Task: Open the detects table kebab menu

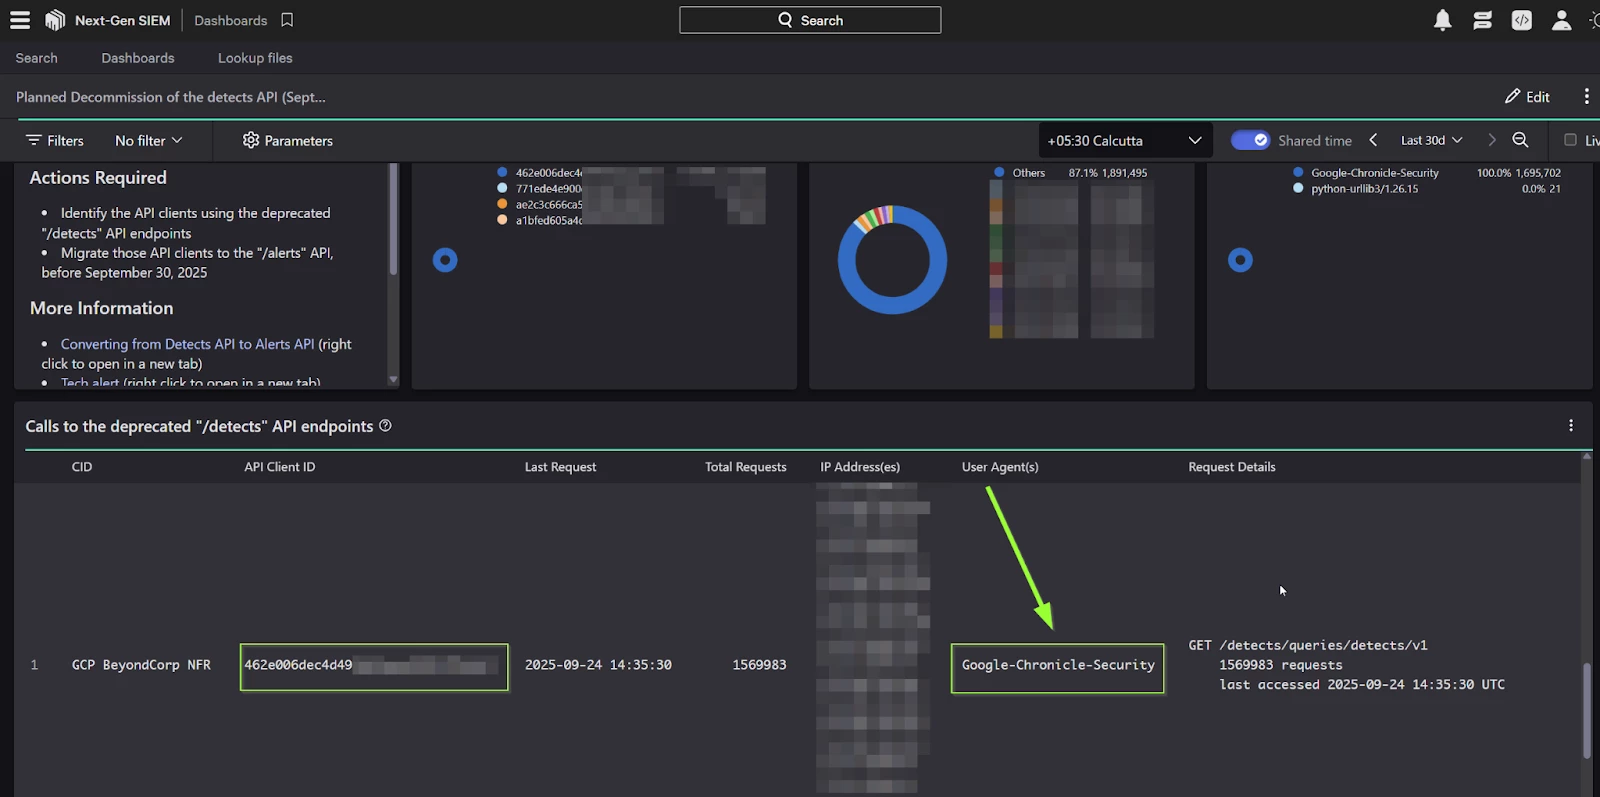Action: pos(1571,426)
